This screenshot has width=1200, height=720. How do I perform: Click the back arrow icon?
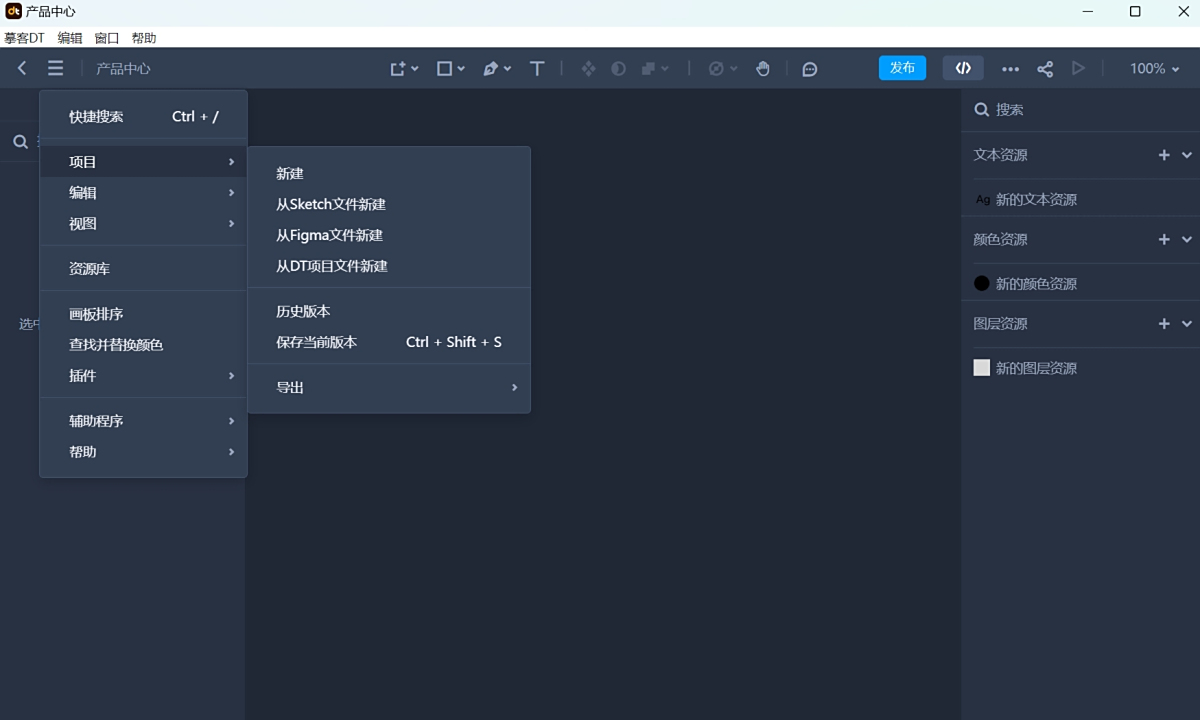pos(22,68)
